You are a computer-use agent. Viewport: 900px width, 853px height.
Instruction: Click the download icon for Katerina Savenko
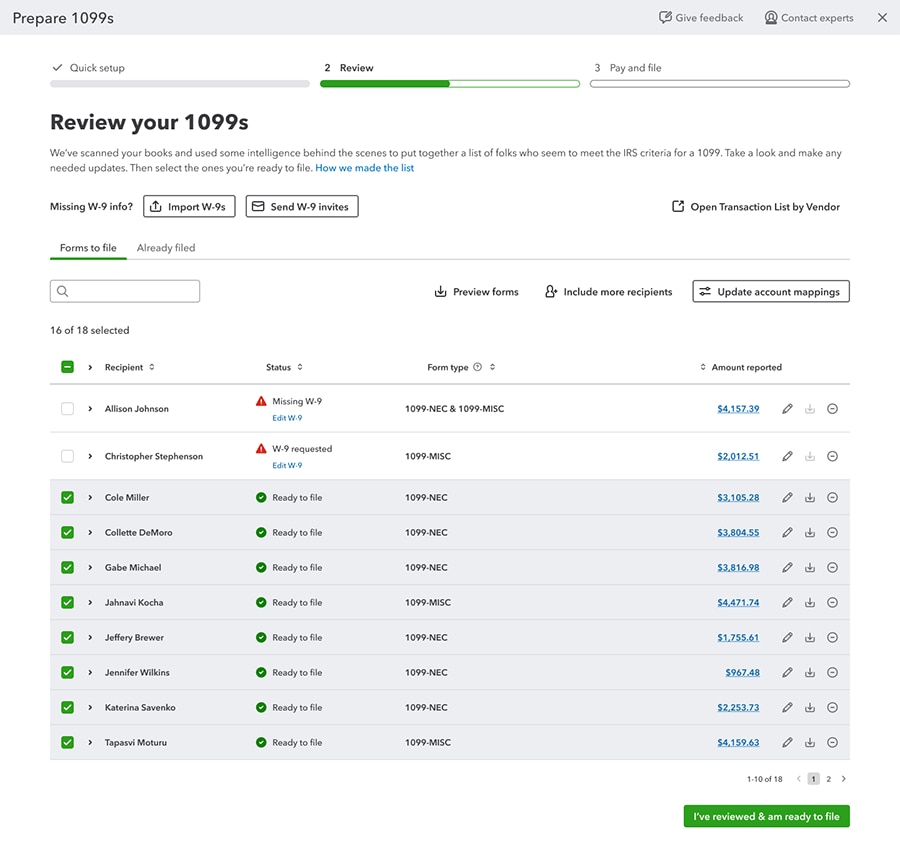(x=810, y=708)
